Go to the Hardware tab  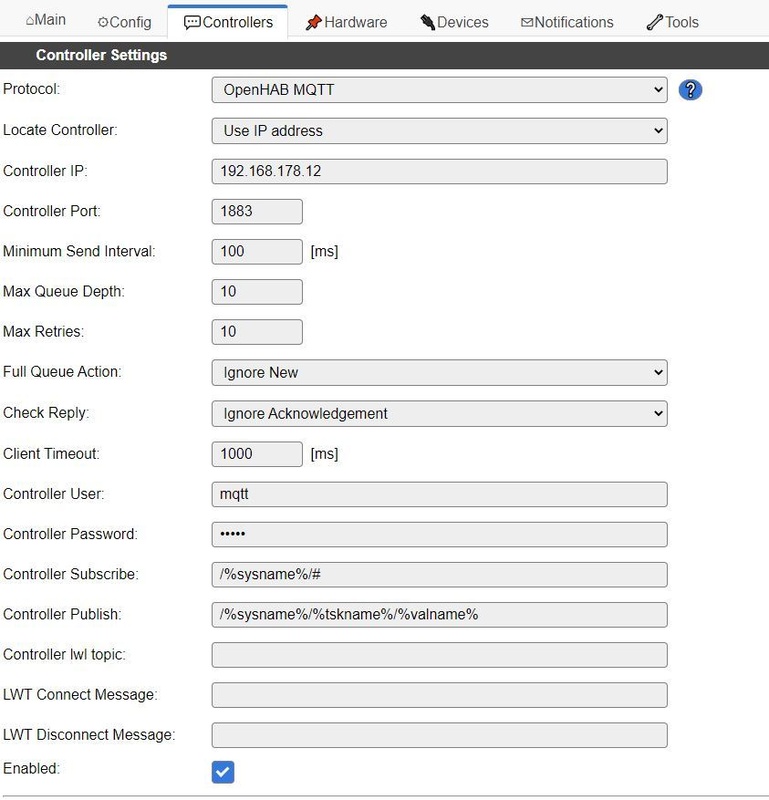pos(346,22)
